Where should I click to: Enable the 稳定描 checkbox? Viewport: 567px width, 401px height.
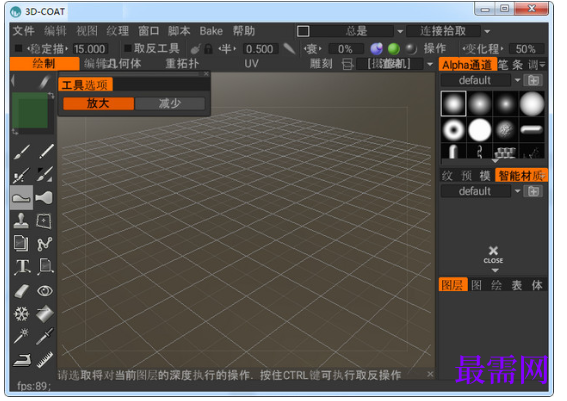click(18, 48)
